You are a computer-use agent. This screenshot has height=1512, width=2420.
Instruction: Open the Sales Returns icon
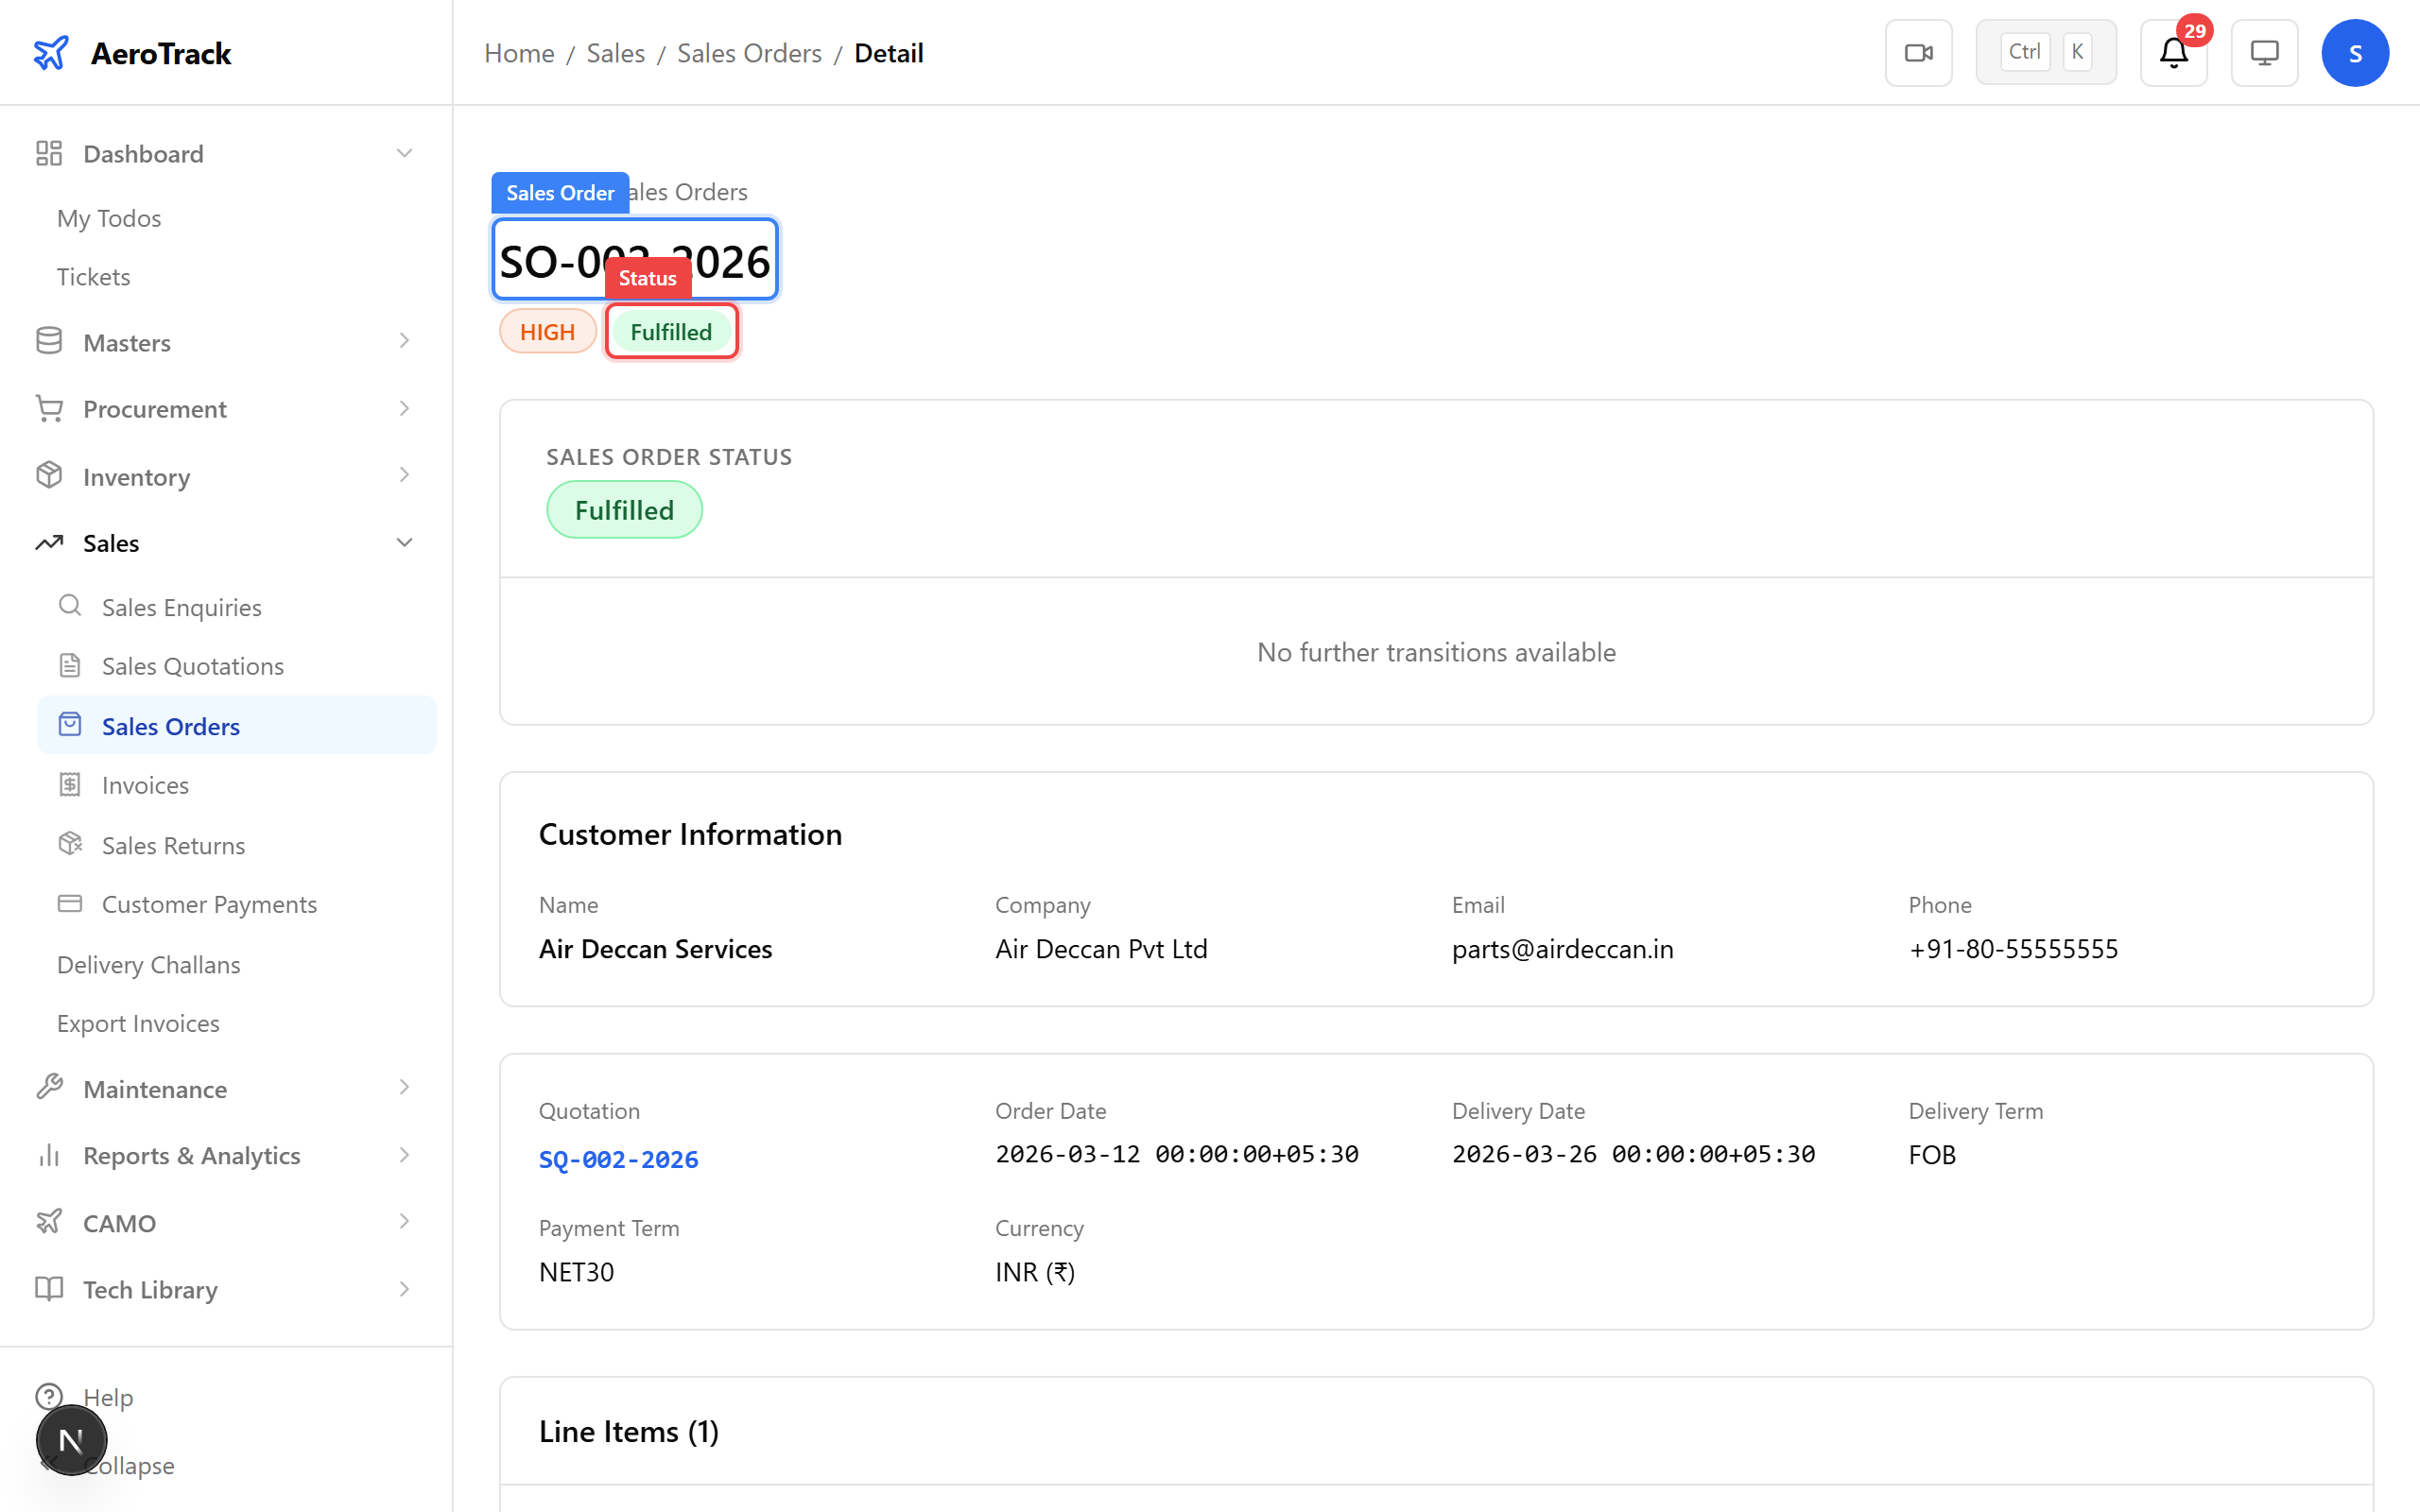click(69, 844)
